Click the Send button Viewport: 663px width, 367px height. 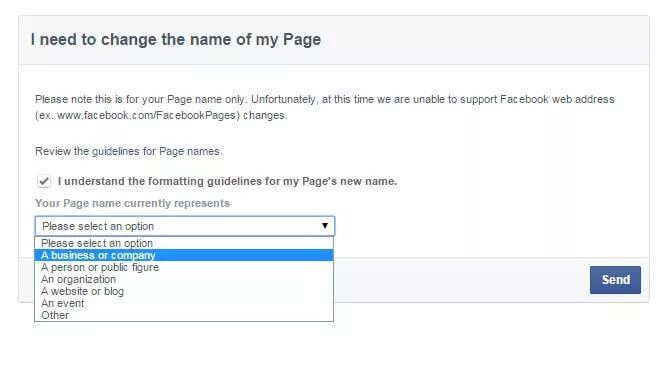615,280
